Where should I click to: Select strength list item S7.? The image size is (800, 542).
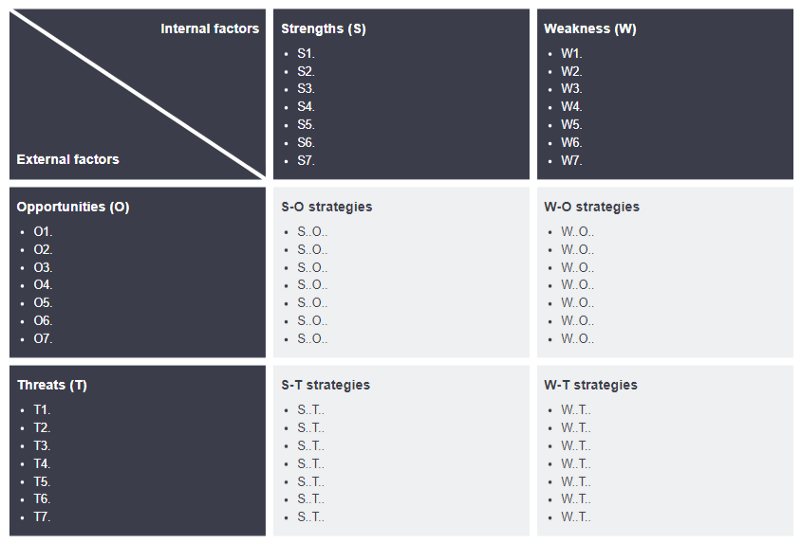click(306, 160)
